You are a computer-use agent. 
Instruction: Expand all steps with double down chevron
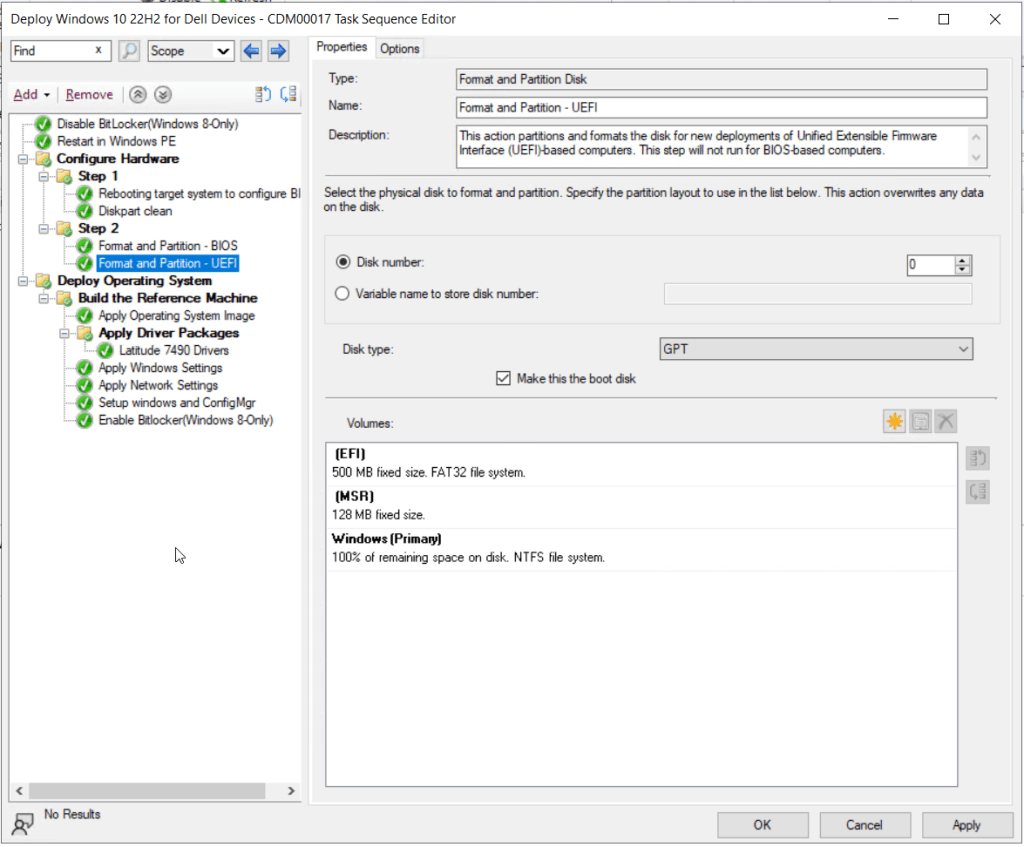pyautogui.click(x=163, y=94)
